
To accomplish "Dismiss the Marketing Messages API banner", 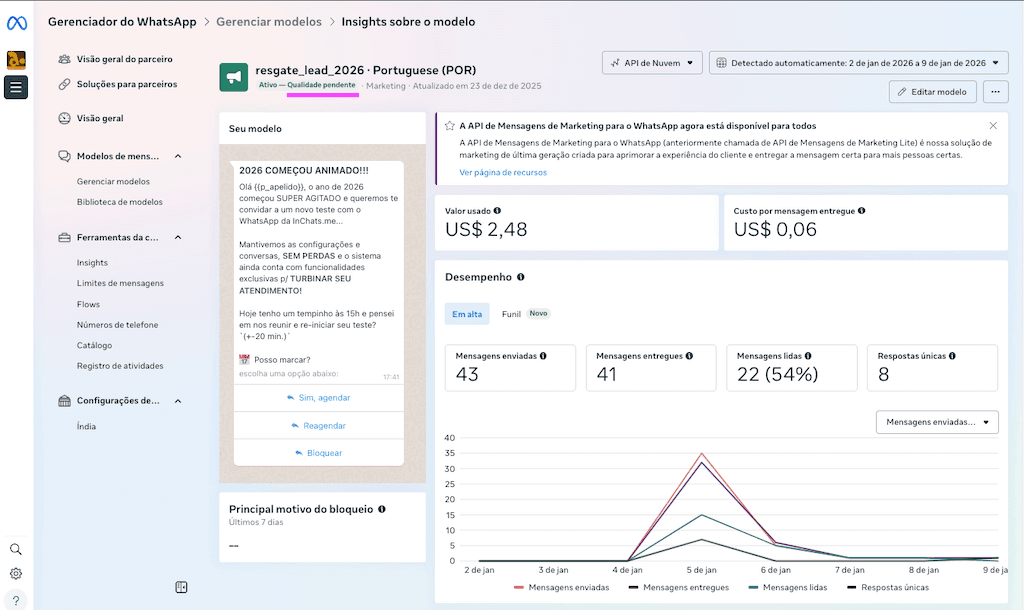I will pyautogui.click(x=992, y=126).
